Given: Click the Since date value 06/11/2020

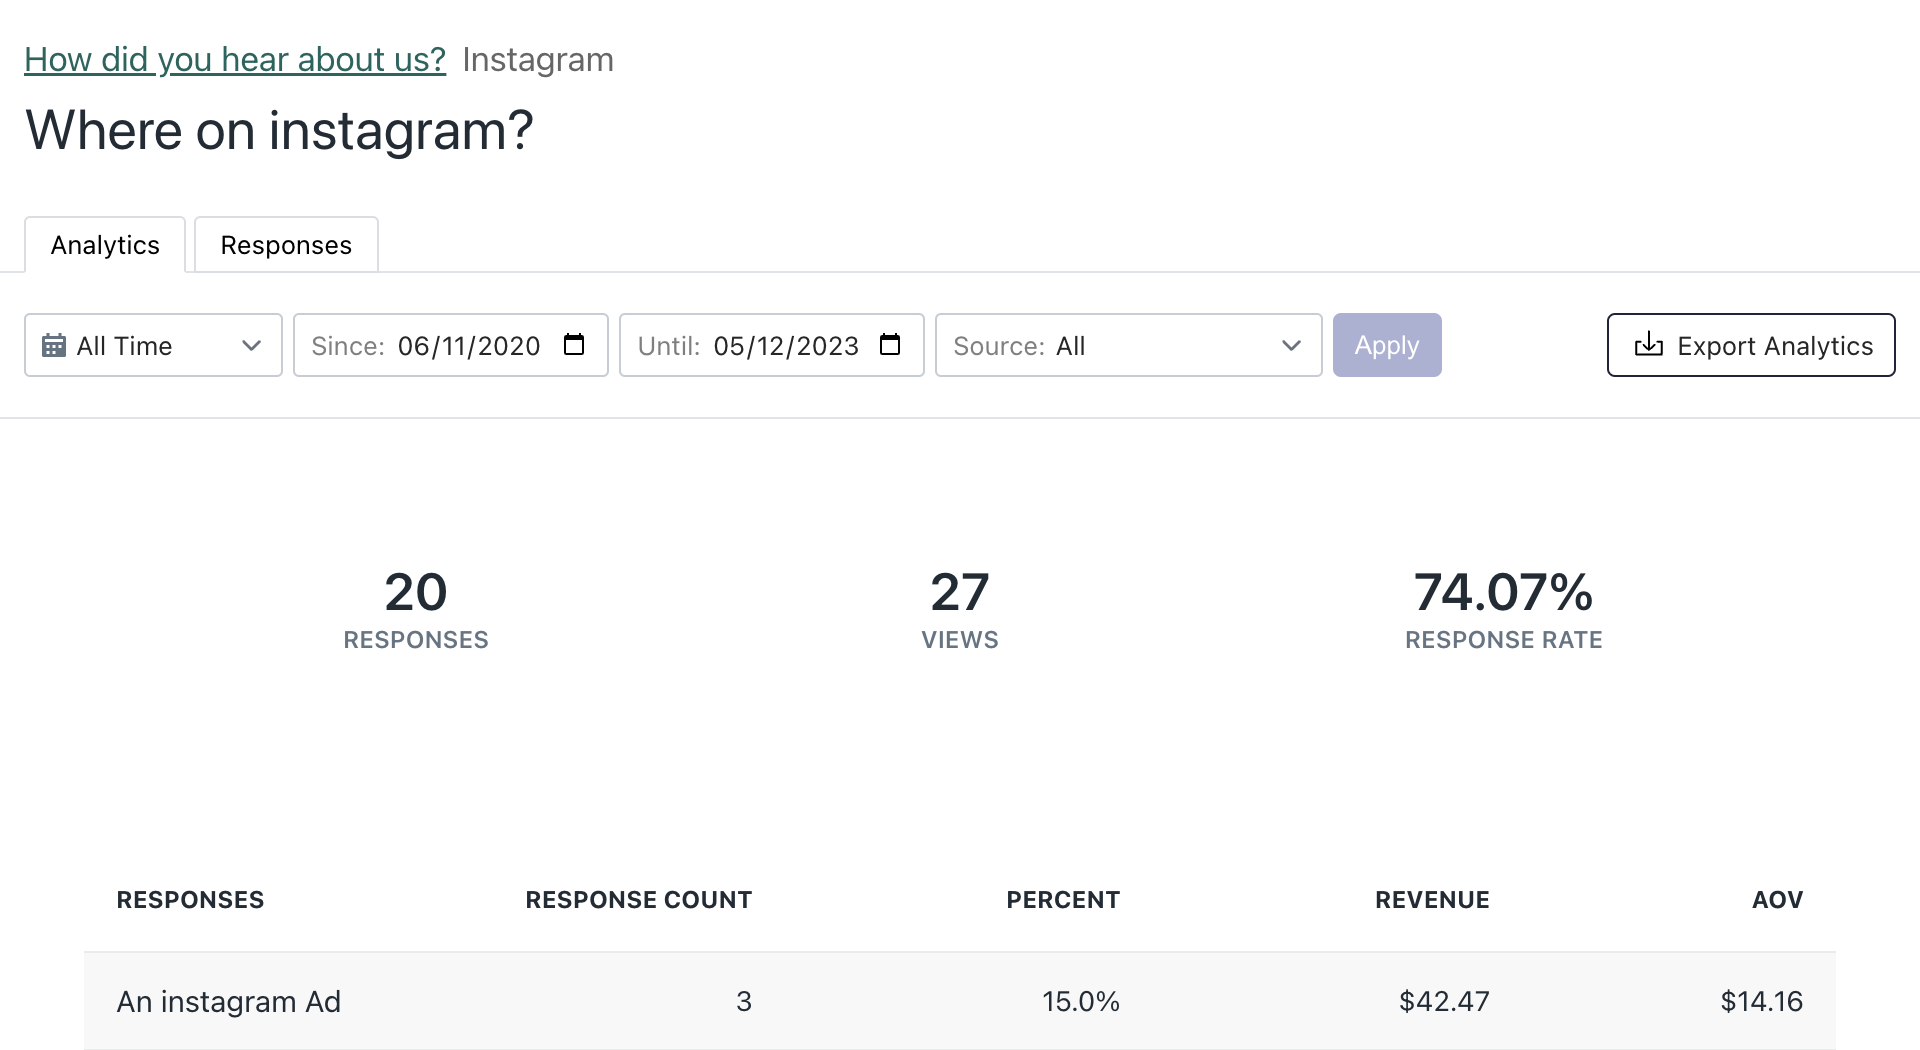Looking at the screenshot, I should point(468,346).
